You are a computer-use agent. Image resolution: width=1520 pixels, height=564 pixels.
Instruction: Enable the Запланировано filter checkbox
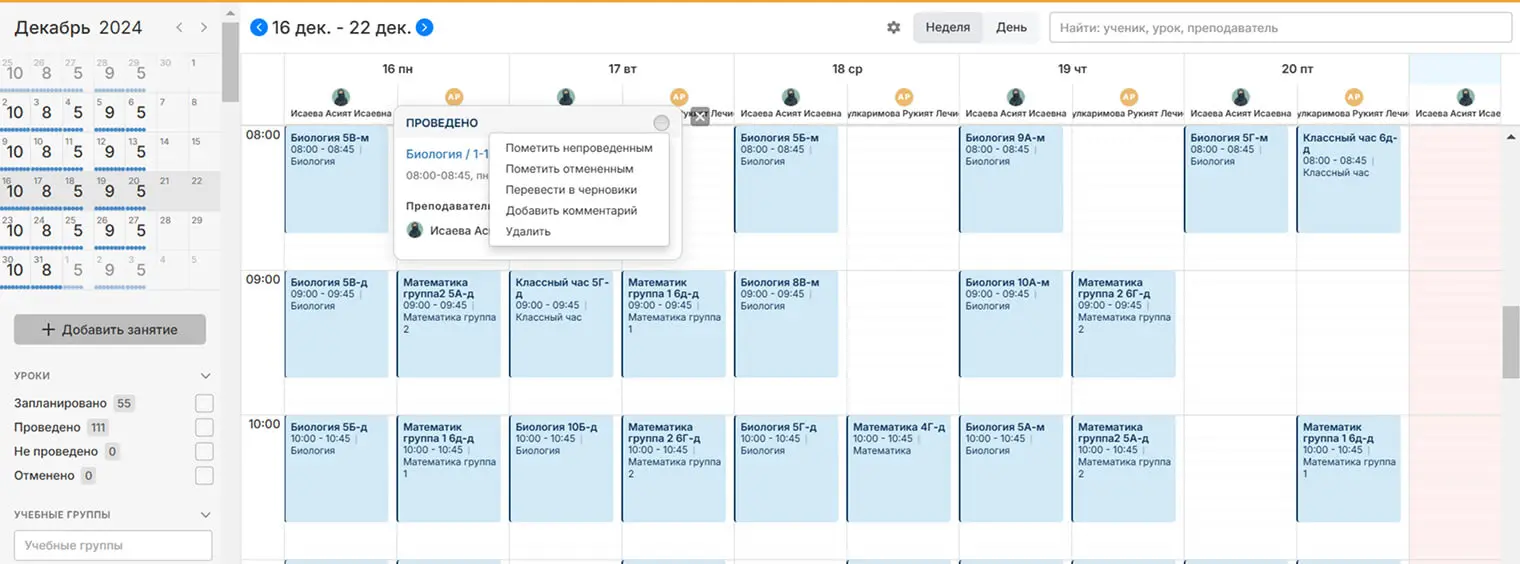[204, 403]
